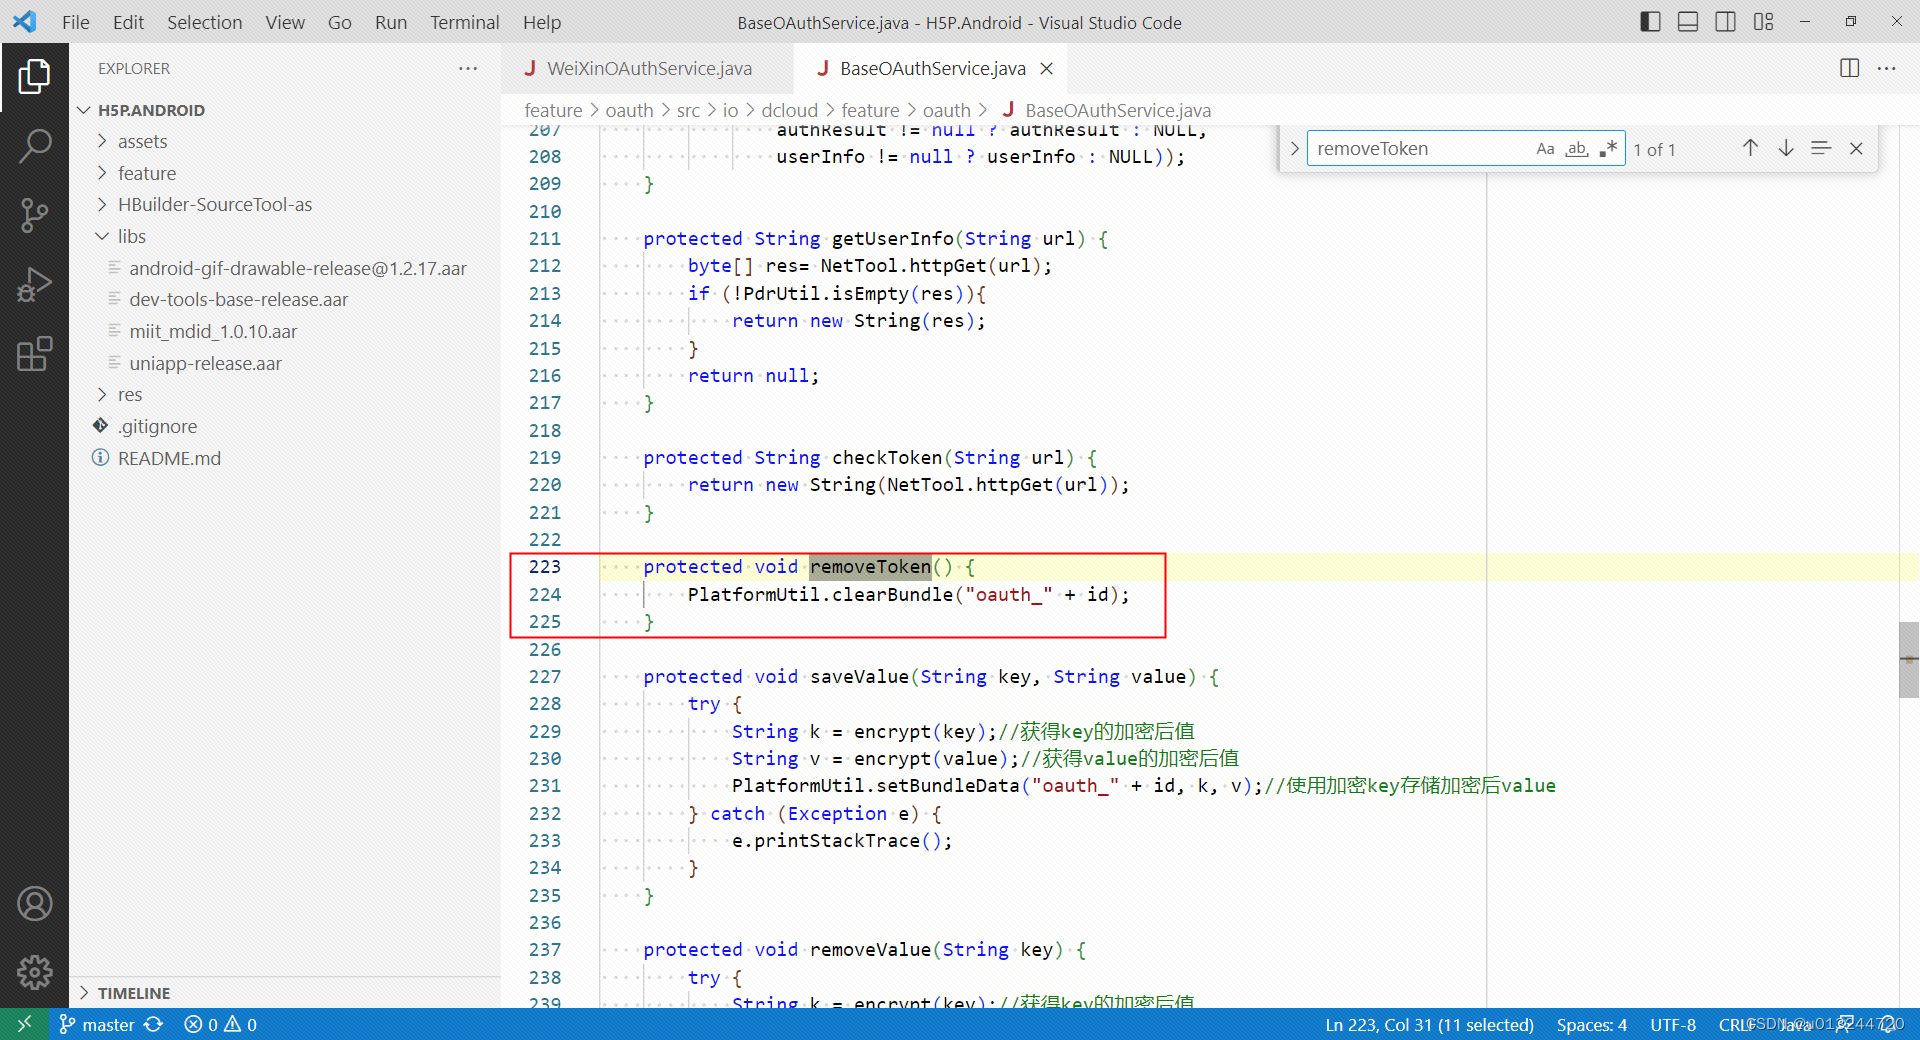1920x1040 pixels.
Task: Open the File menu
Action: pyautogui.click(x=75, y=22)
